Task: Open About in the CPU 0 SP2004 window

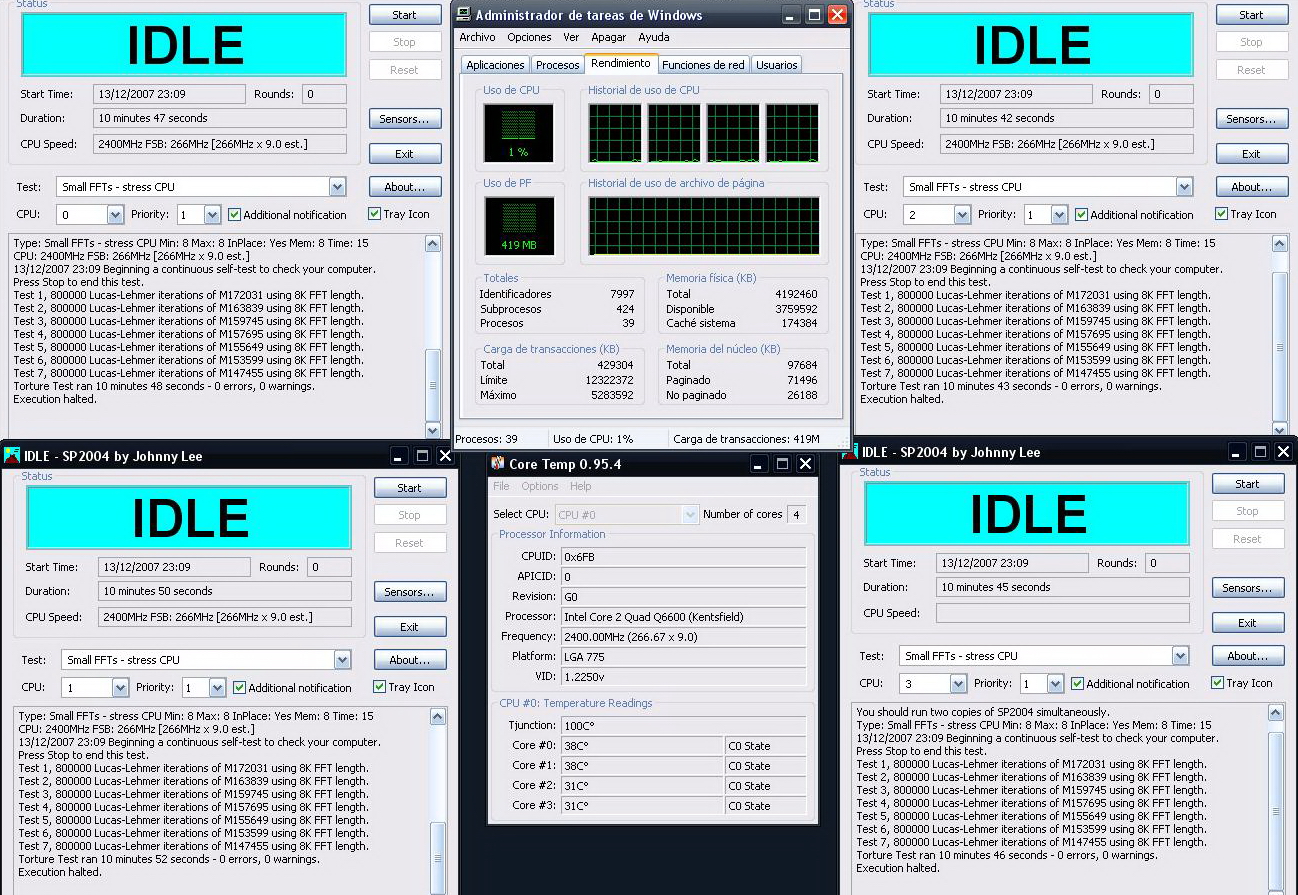Action: (405, 187)
